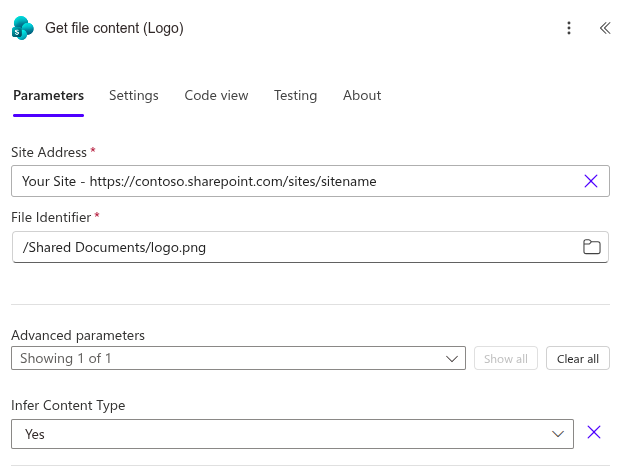The height and width of the screenshot is (466, 621).
Task: Open the three-dot more options menu
Action: (x=569, y=28)
